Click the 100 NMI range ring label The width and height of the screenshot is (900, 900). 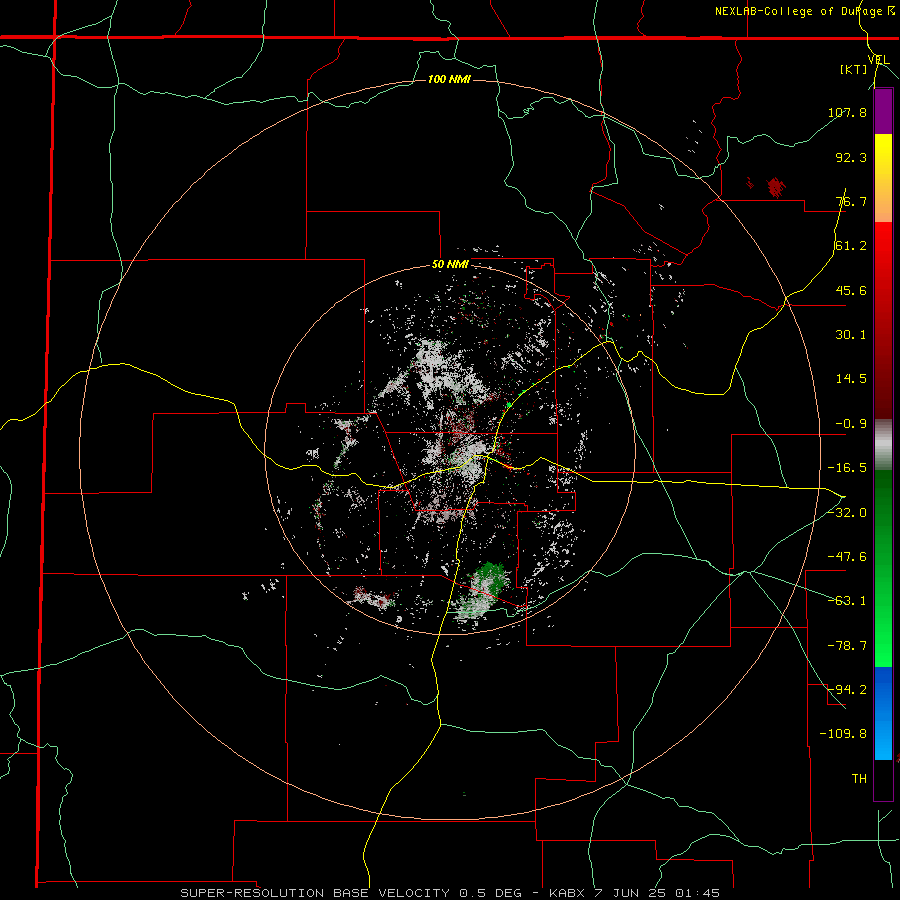click(x=449, y=79)
